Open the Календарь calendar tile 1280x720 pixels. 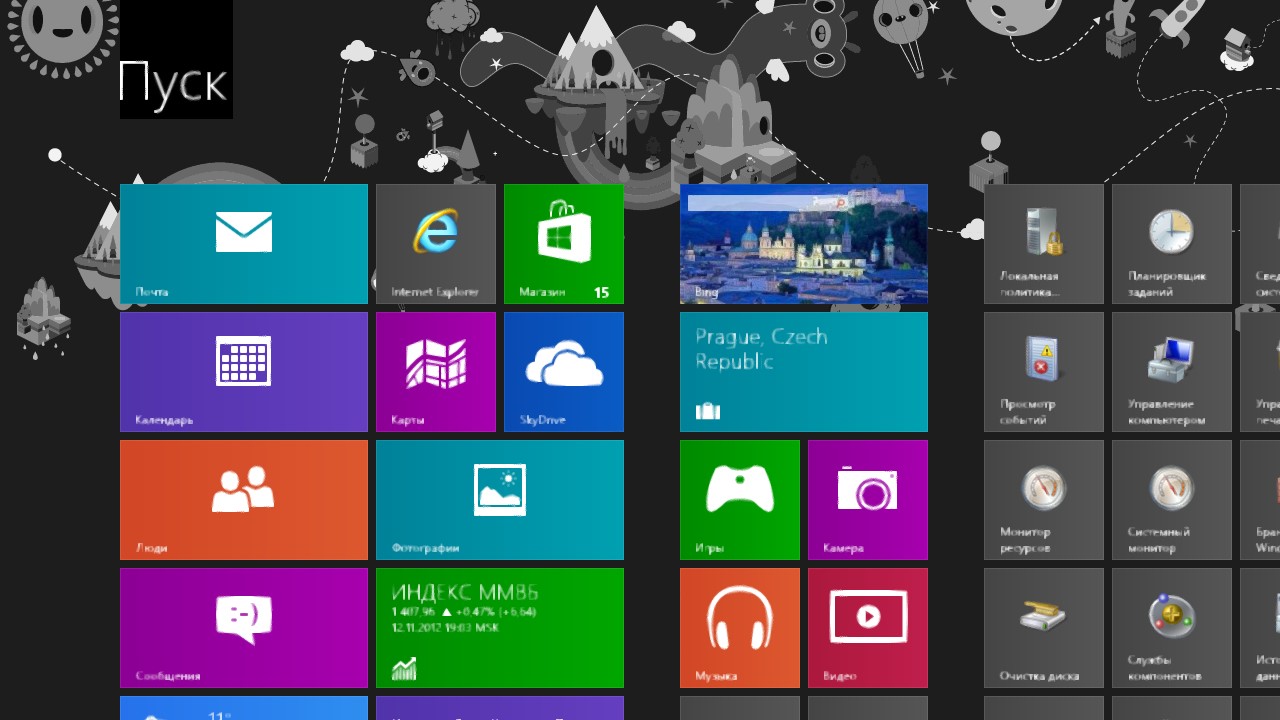244,372
